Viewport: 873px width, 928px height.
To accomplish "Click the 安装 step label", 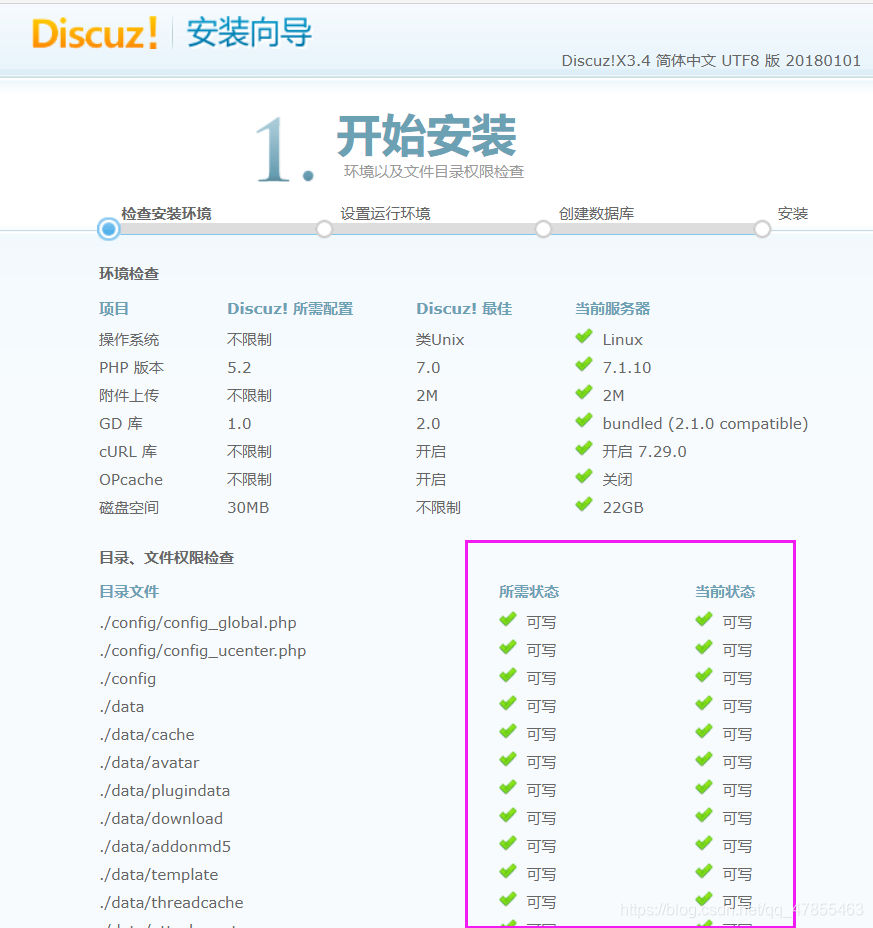I will point(793,214).
